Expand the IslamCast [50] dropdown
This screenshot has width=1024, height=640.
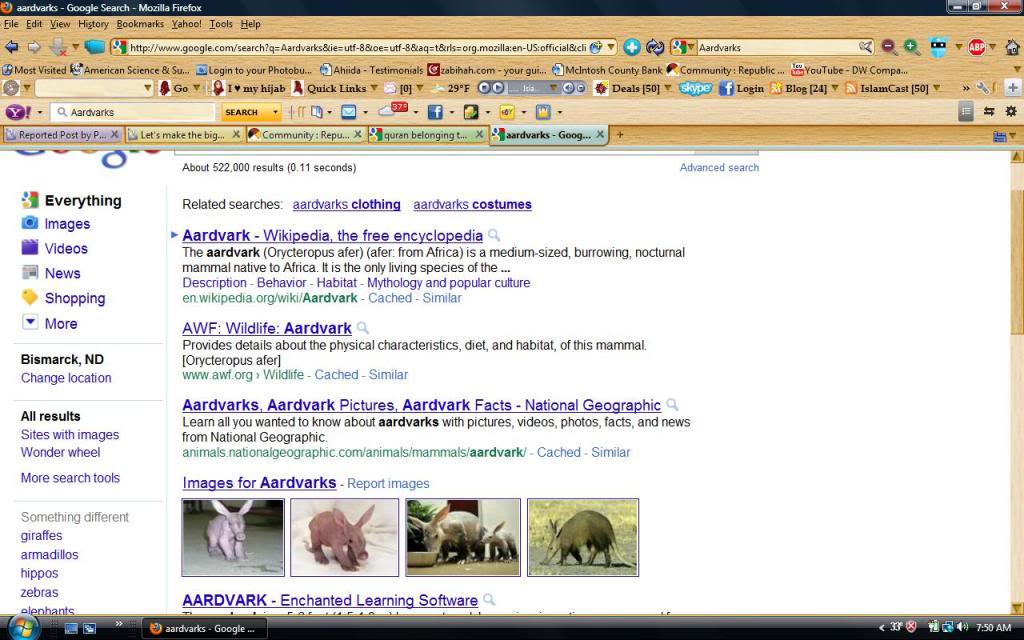[x=936, y=88]
